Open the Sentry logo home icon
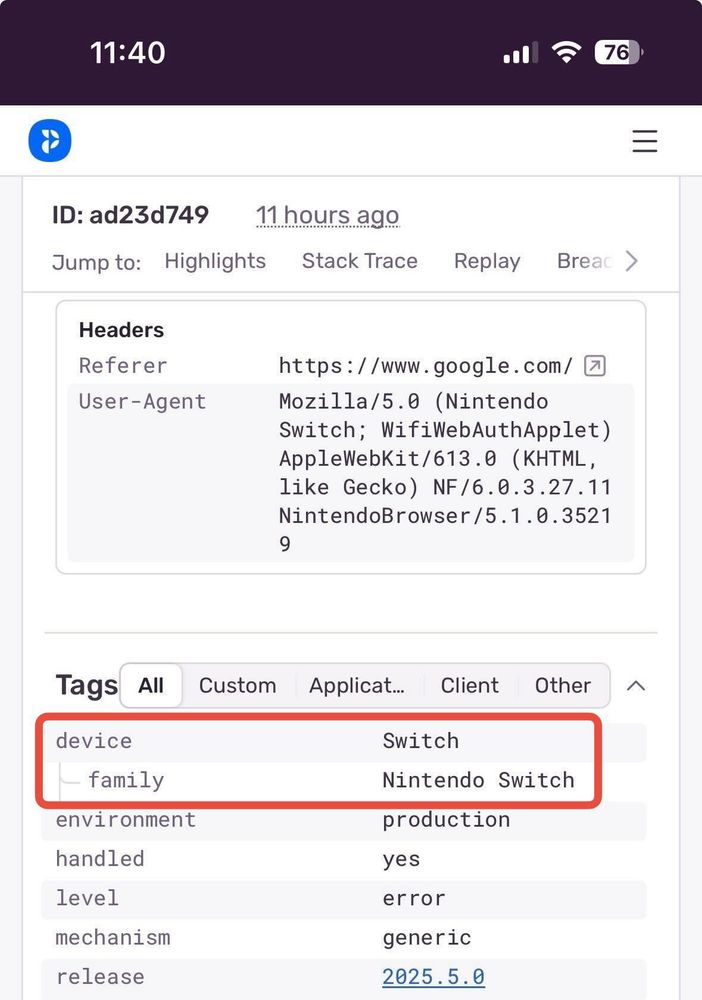 click(50, 140)
